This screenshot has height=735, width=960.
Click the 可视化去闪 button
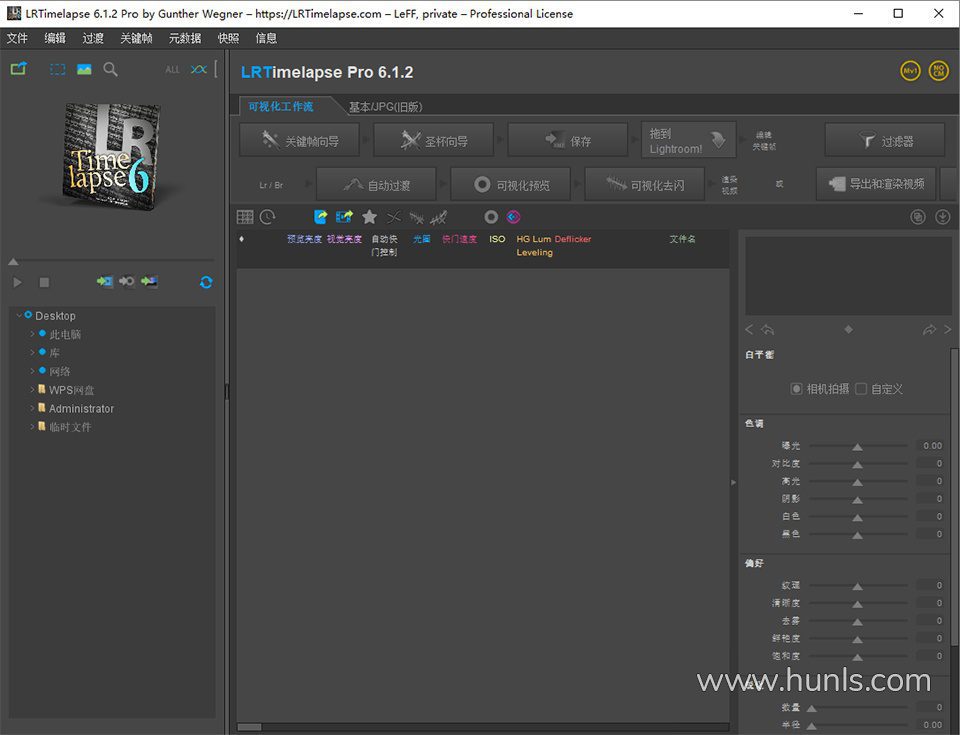pyautogui.click(x=644, y=184)
